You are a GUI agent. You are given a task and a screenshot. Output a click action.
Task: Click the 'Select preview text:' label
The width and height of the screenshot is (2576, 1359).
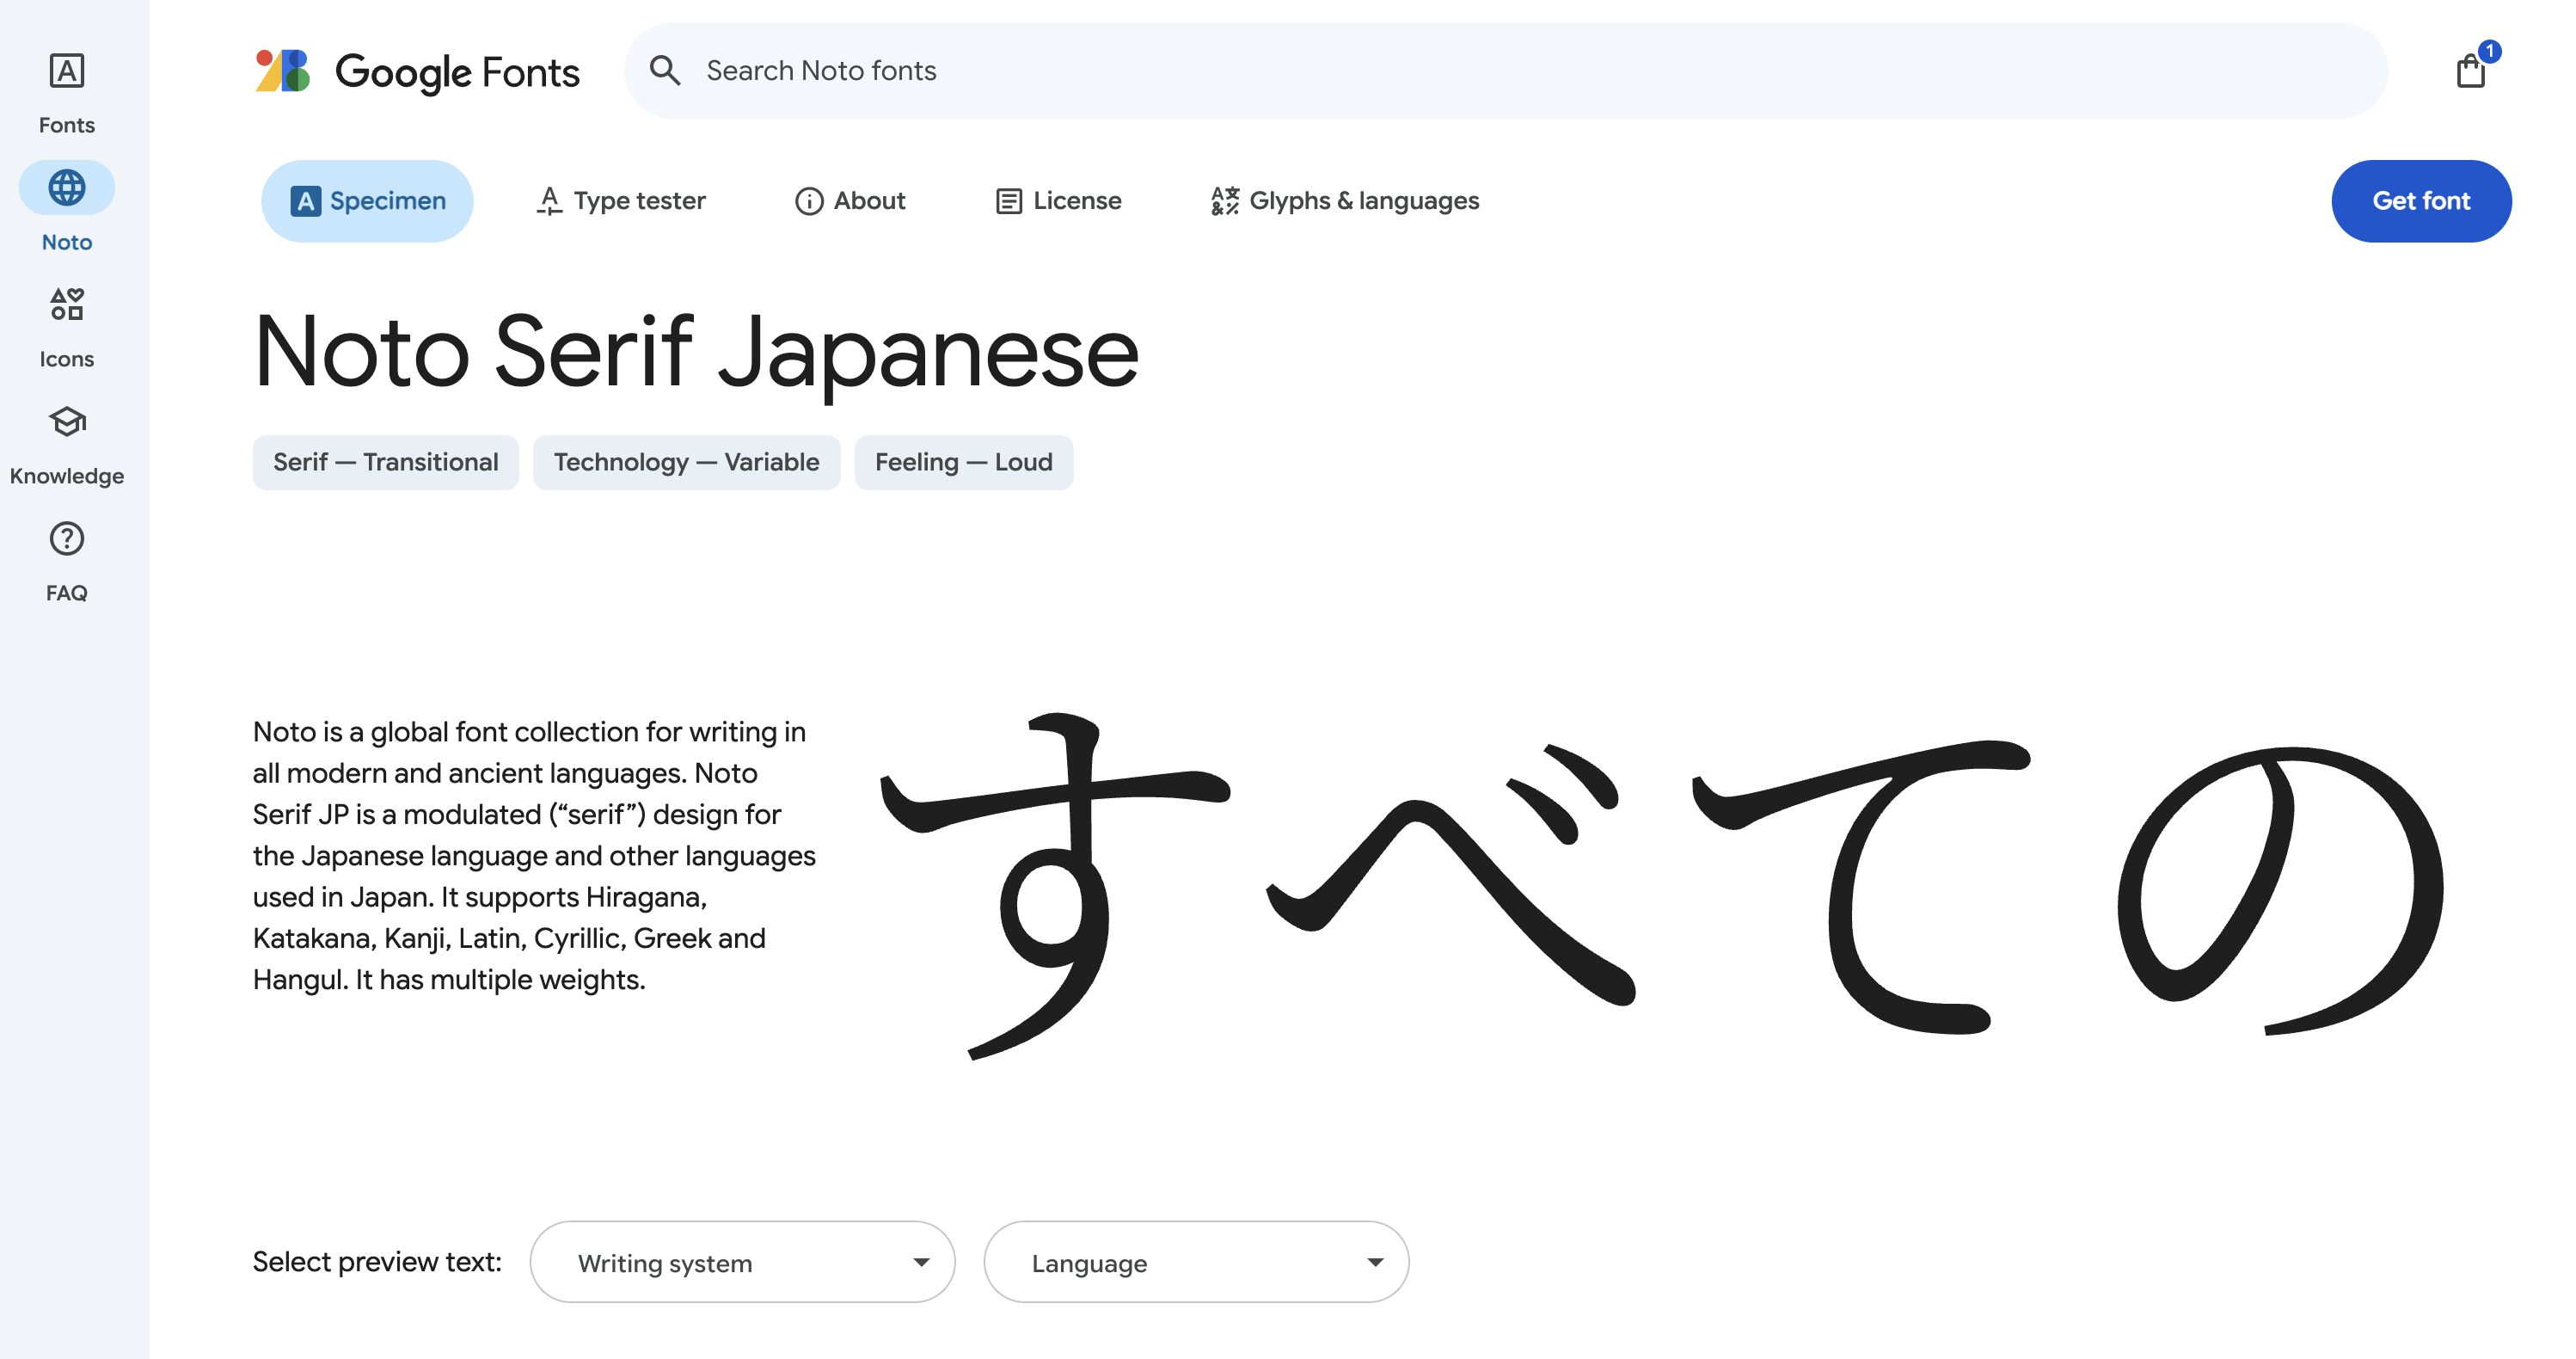click(377, 1262)
